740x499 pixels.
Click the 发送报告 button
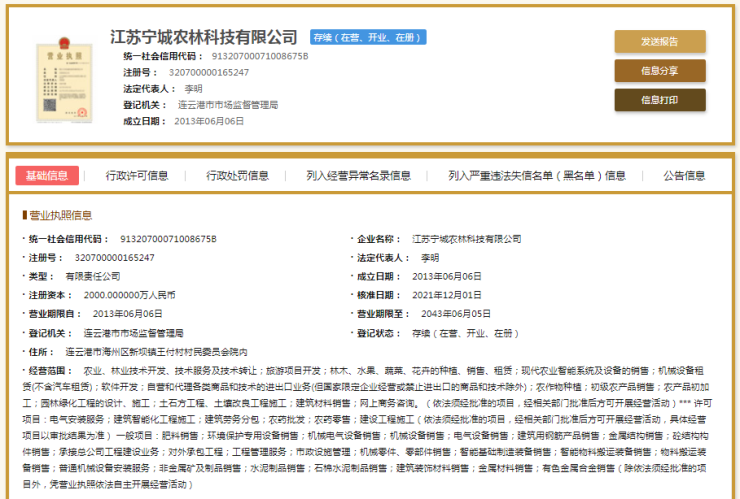(x=659, y=42)
